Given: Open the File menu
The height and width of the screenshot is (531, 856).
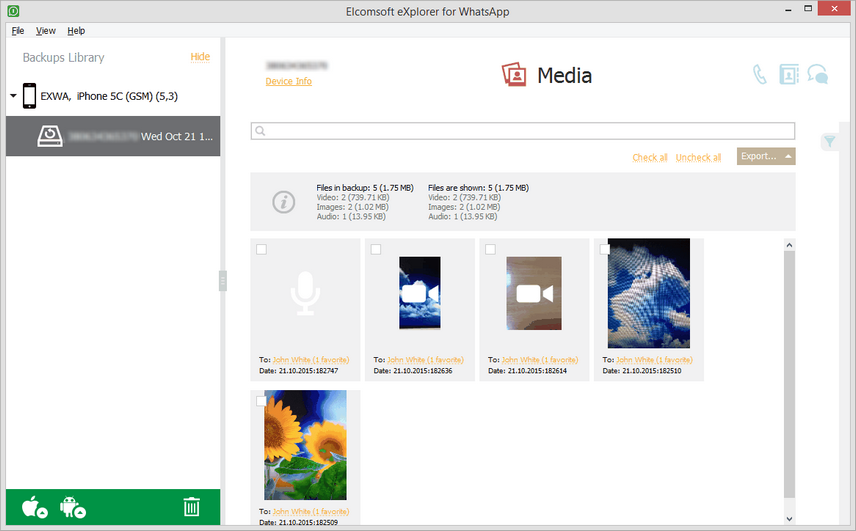Looking at the screenshot, I should pos(17,31).
